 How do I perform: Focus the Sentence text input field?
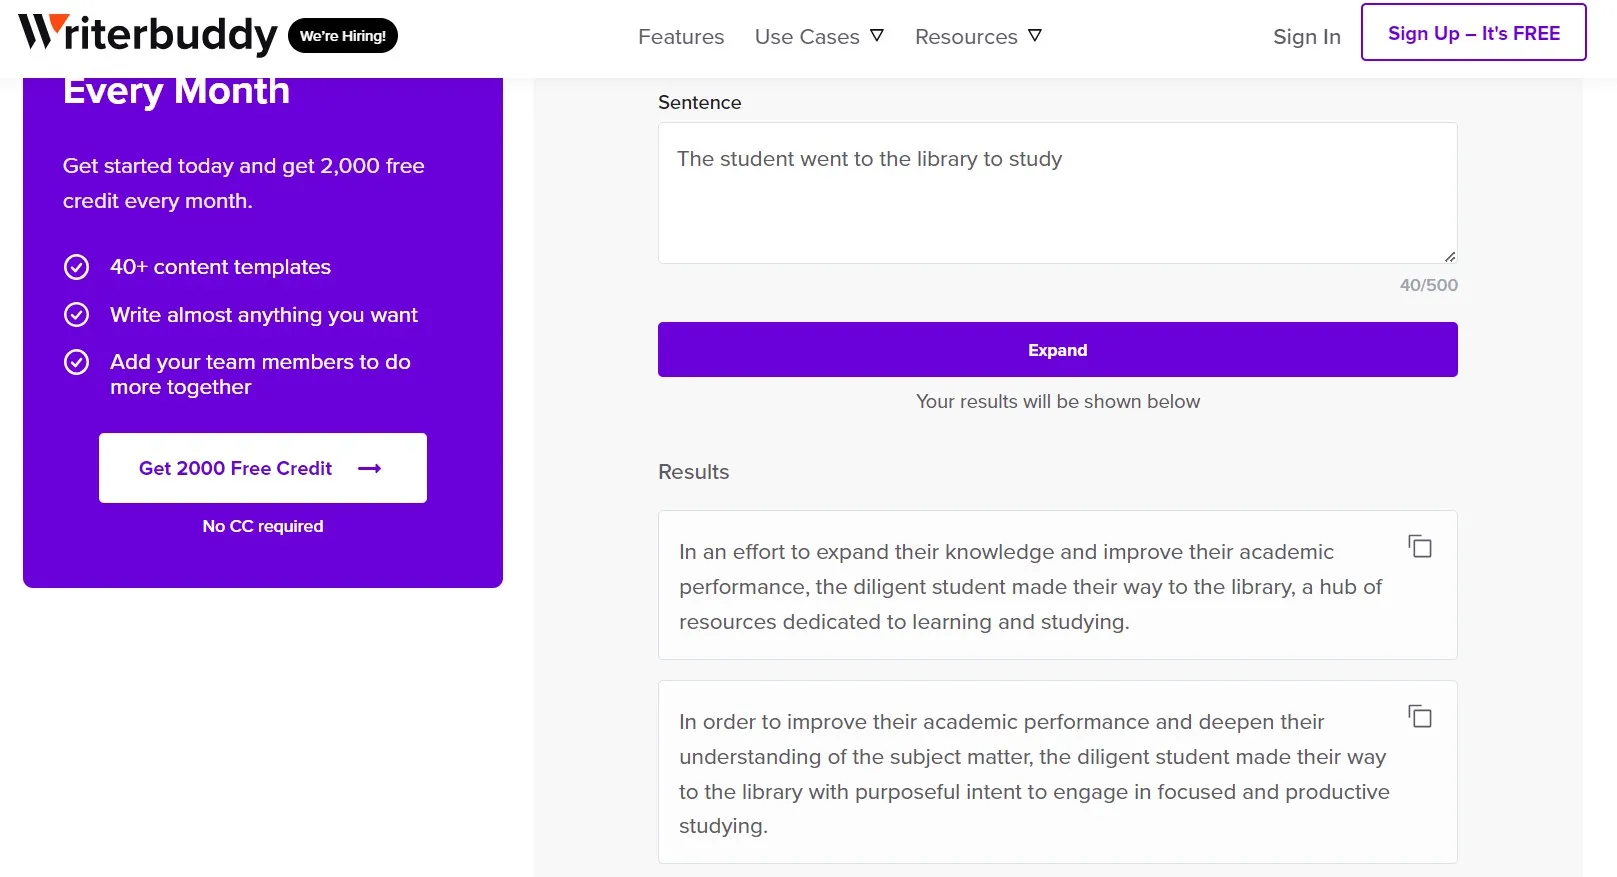[x=1057, y=193]
